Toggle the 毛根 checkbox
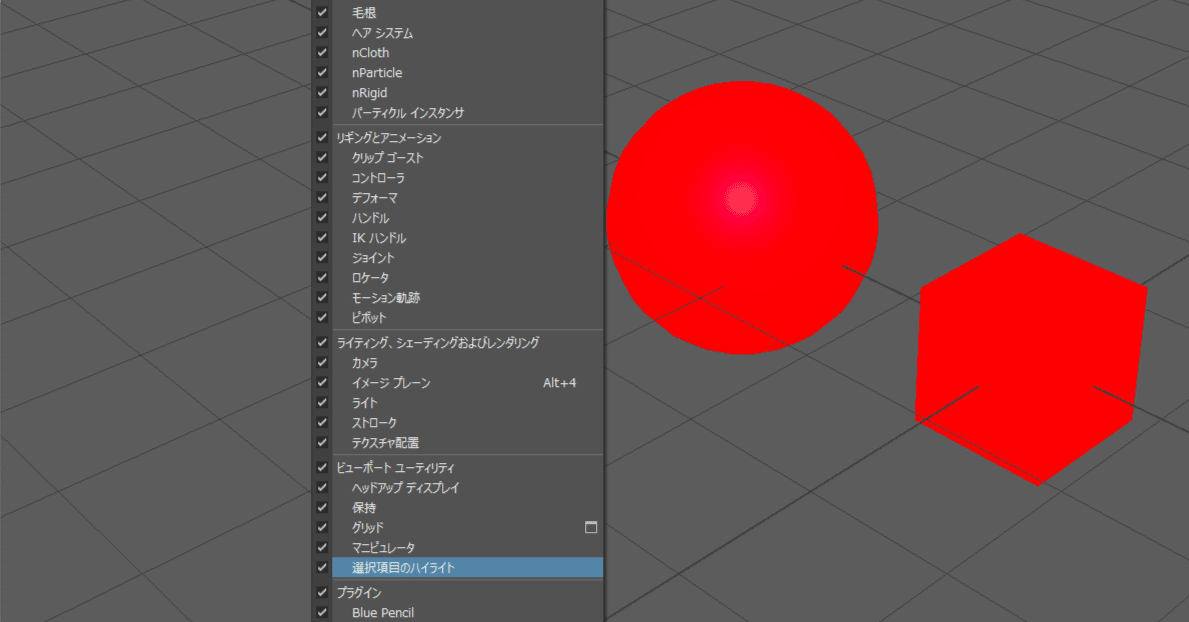The image size is (1189, 622). [x=322, y=13]
